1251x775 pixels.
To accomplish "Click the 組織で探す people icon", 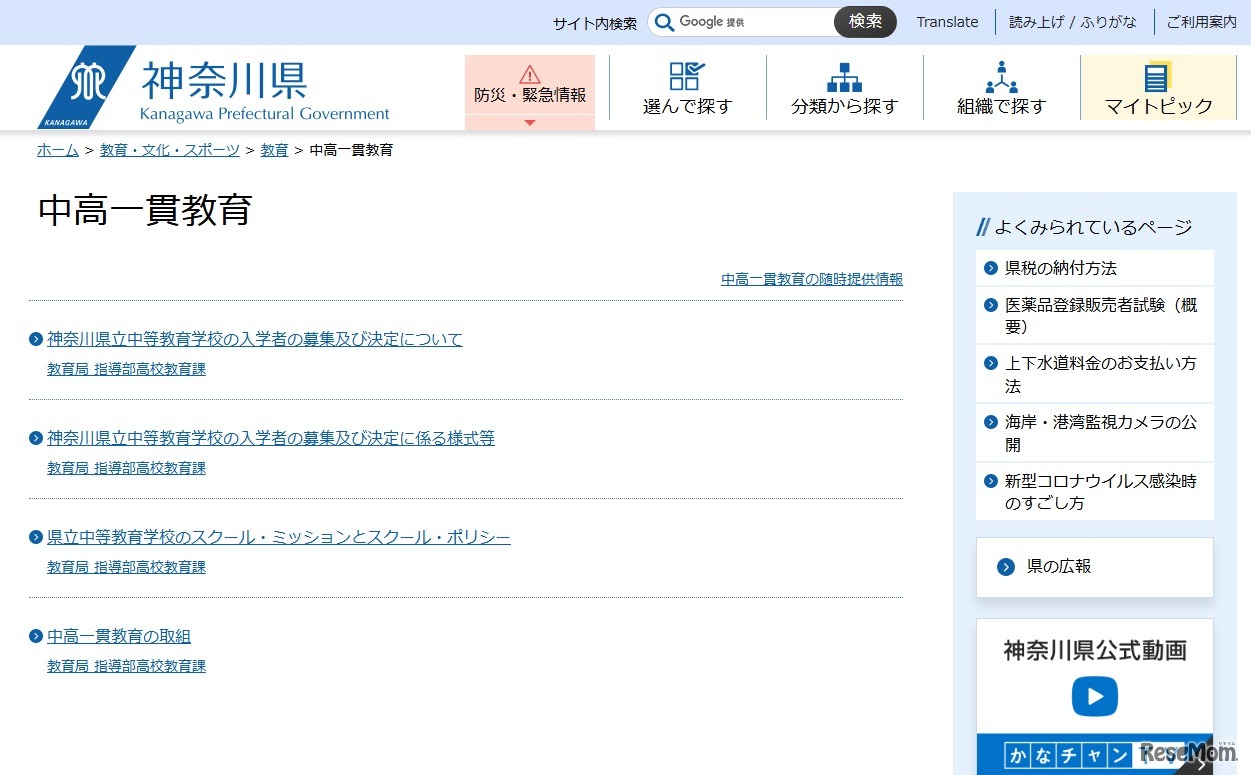I will click(x=1001, y=77).
